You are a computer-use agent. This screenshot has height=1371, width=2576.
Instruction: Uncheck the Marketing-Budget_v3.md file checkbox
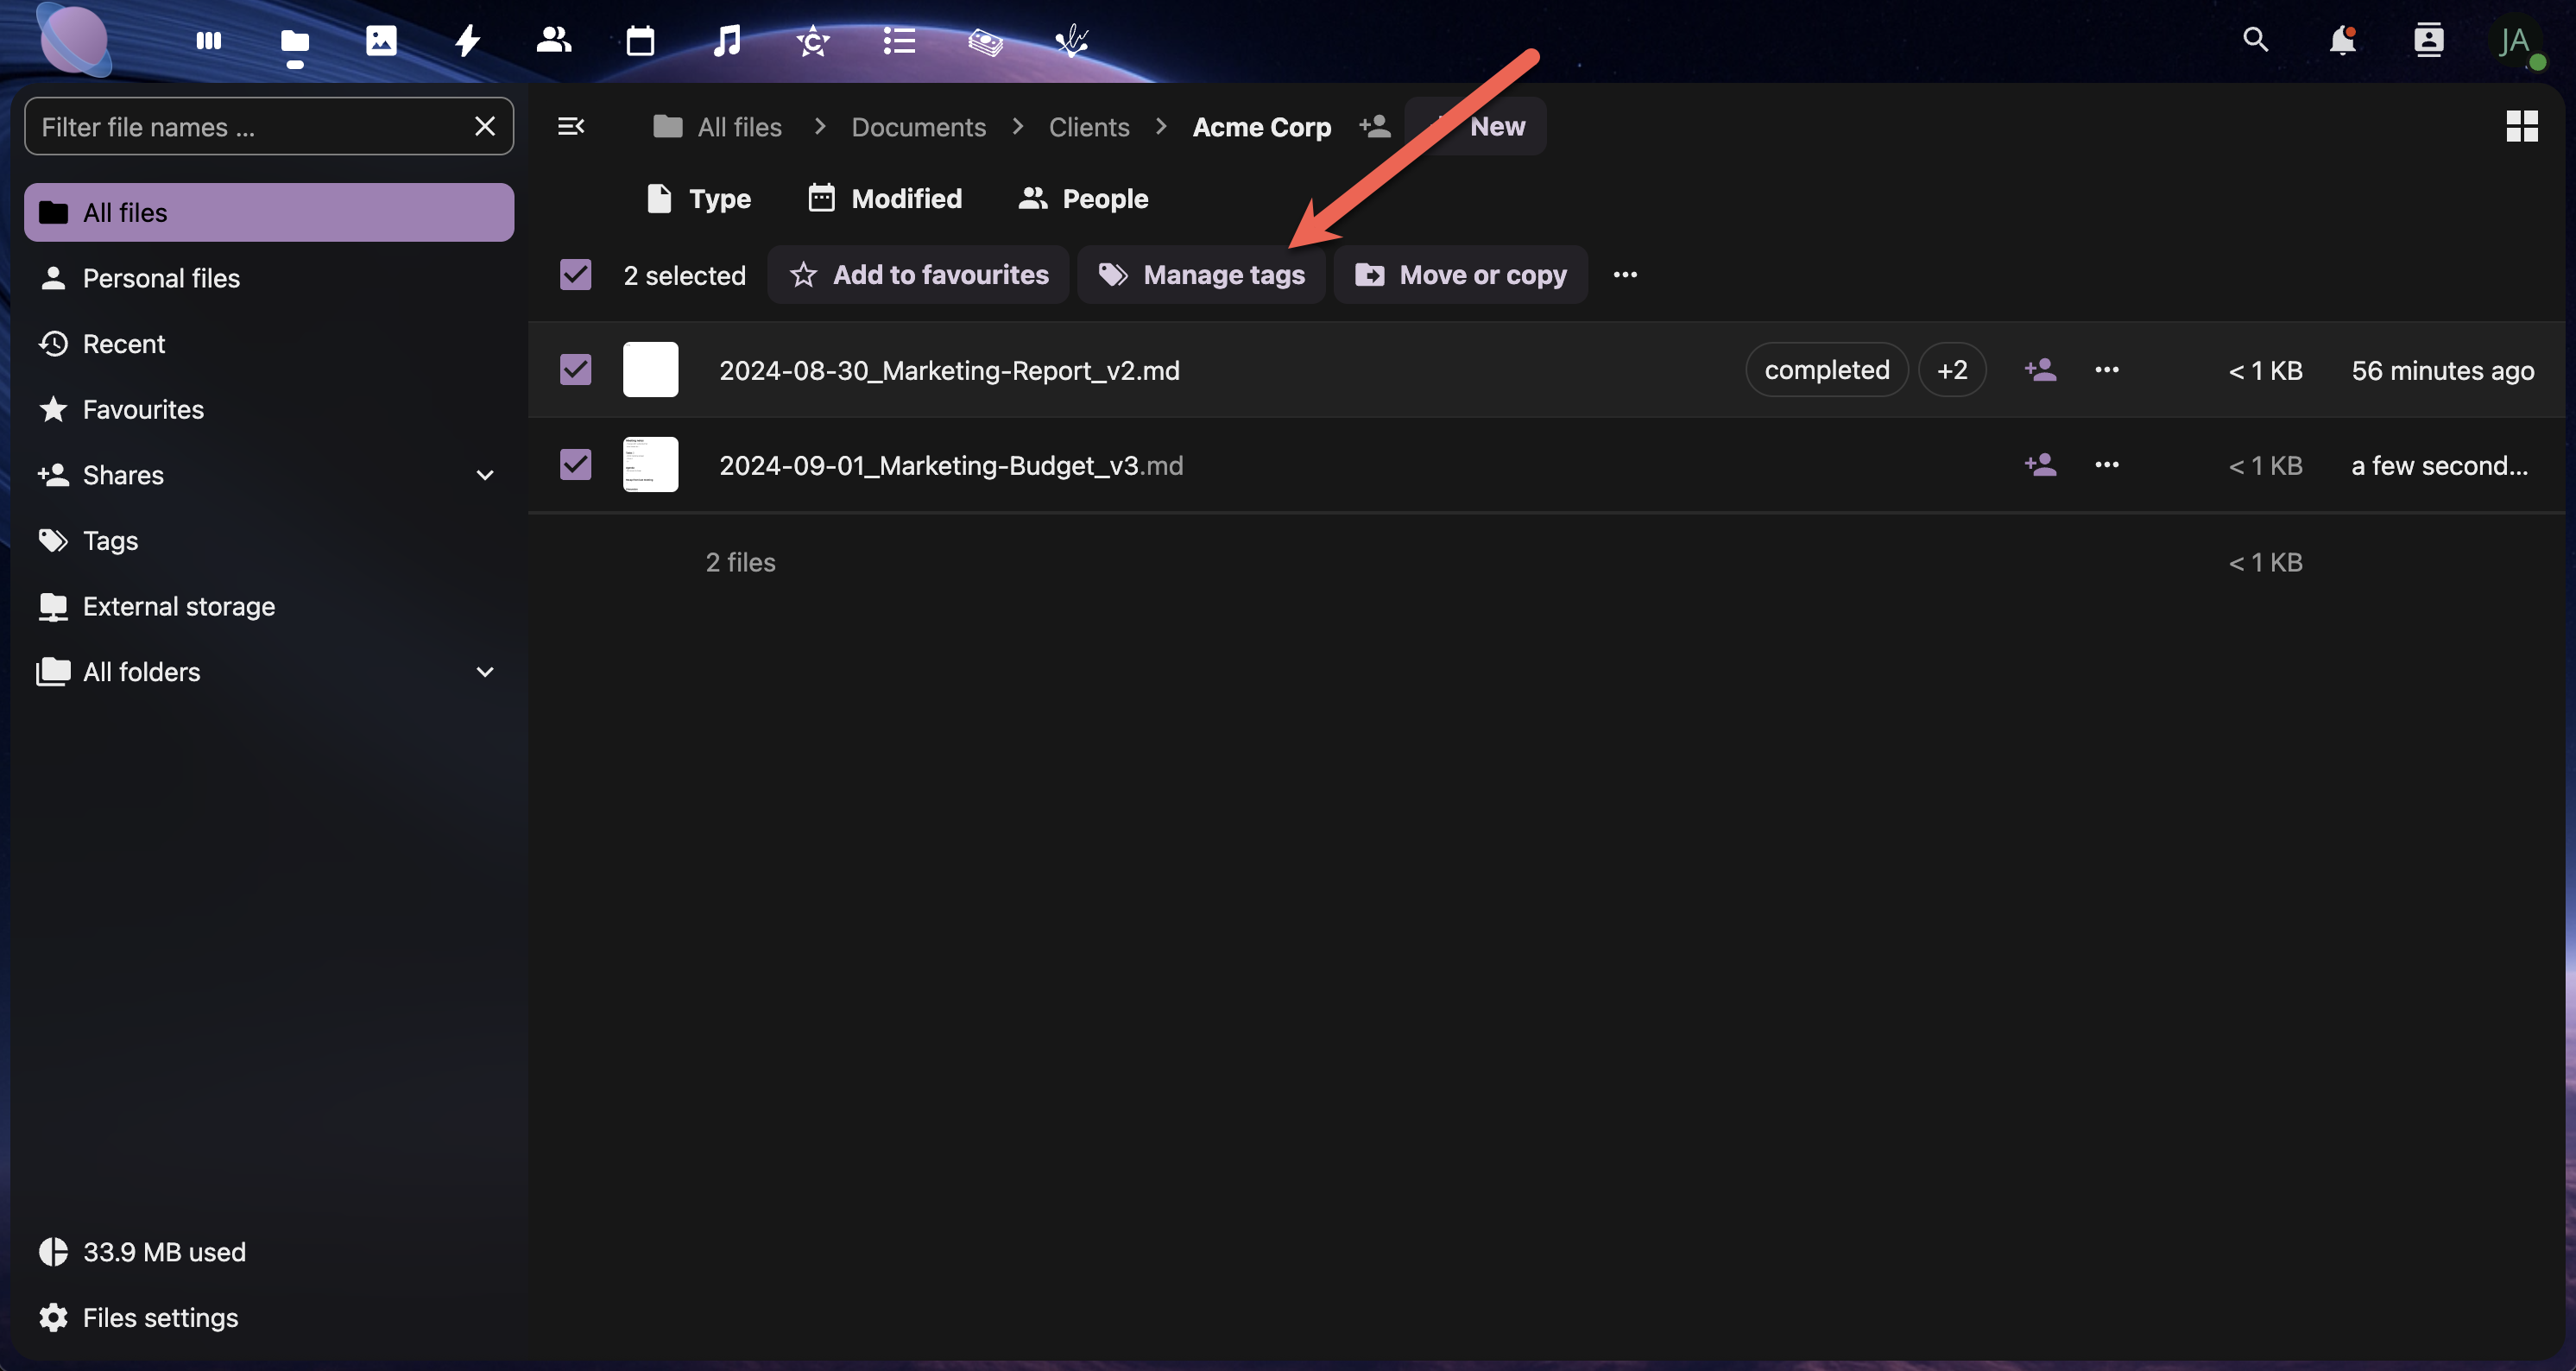pos(575,465)
